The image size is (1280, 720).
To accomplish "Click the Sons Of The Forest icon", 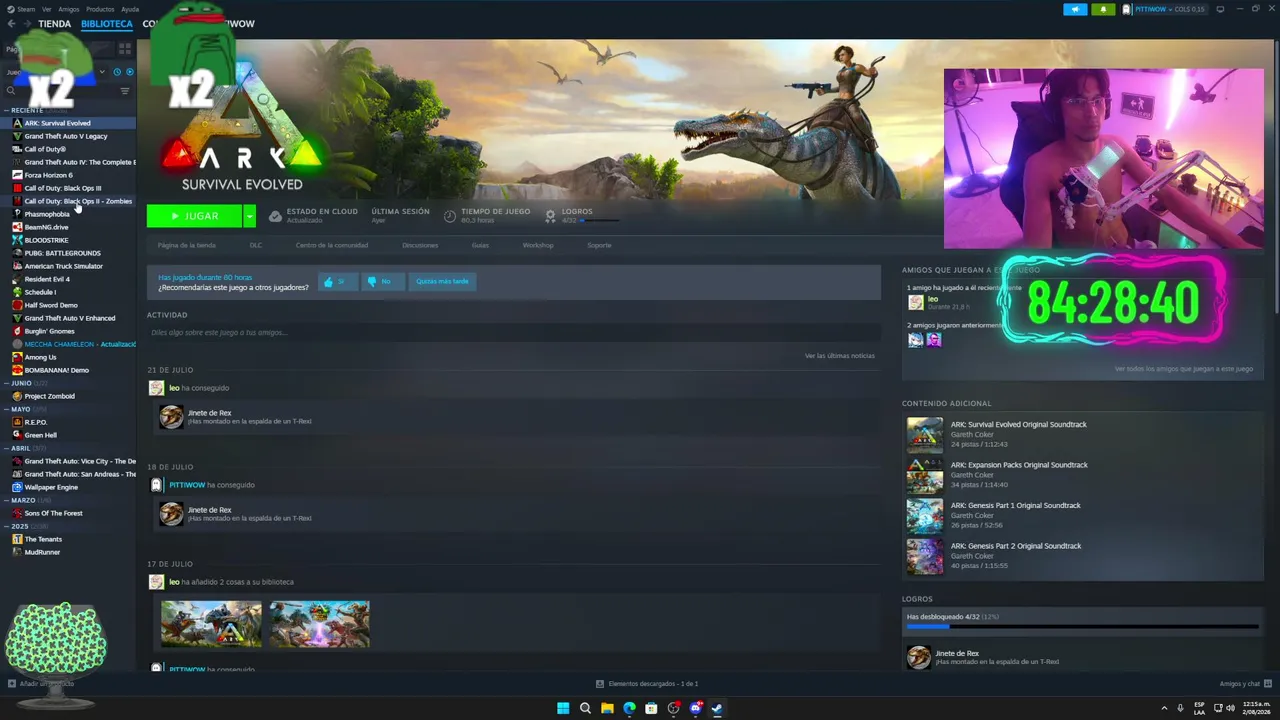I will point(17,513).
